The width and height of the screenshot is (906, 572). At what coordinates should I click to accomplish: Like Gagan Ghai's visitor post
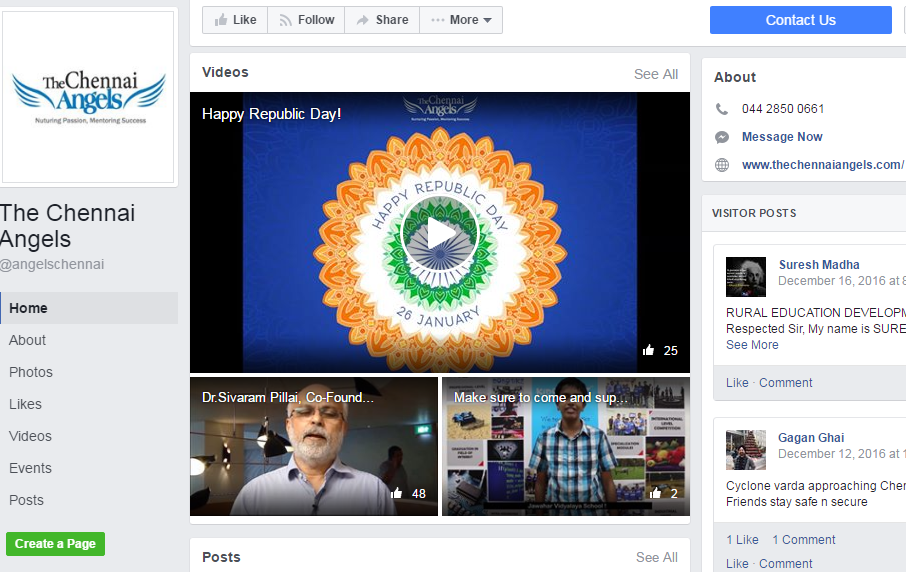click(737, 563)
